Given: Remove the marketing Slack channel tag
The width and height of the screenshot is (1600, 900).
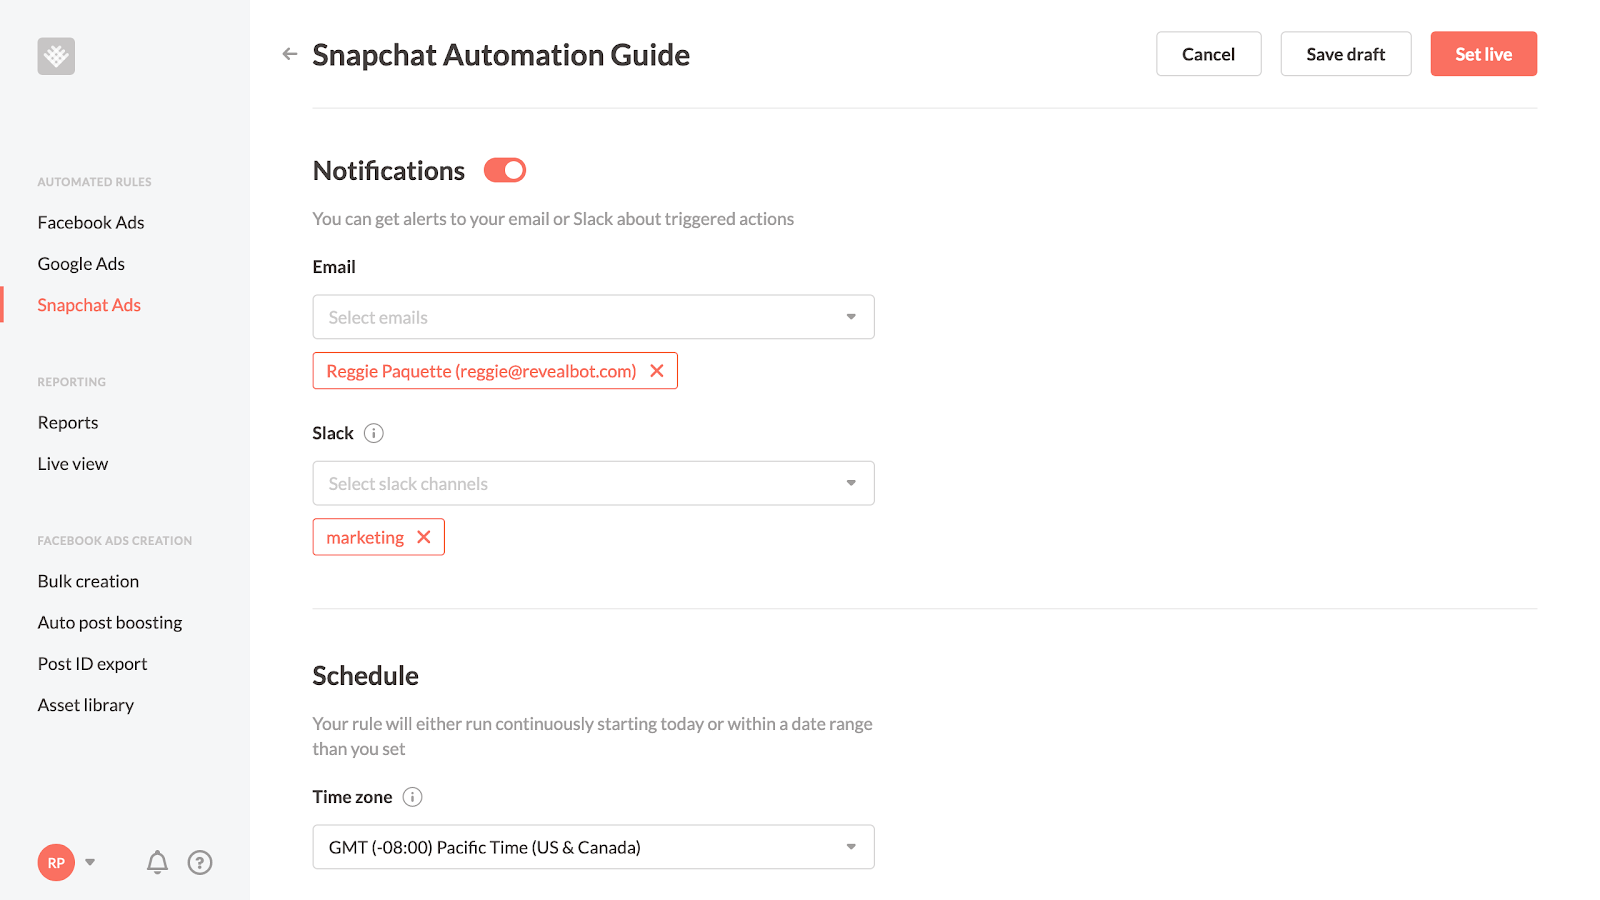Looking at the screenshot, I should click(424, 537).
